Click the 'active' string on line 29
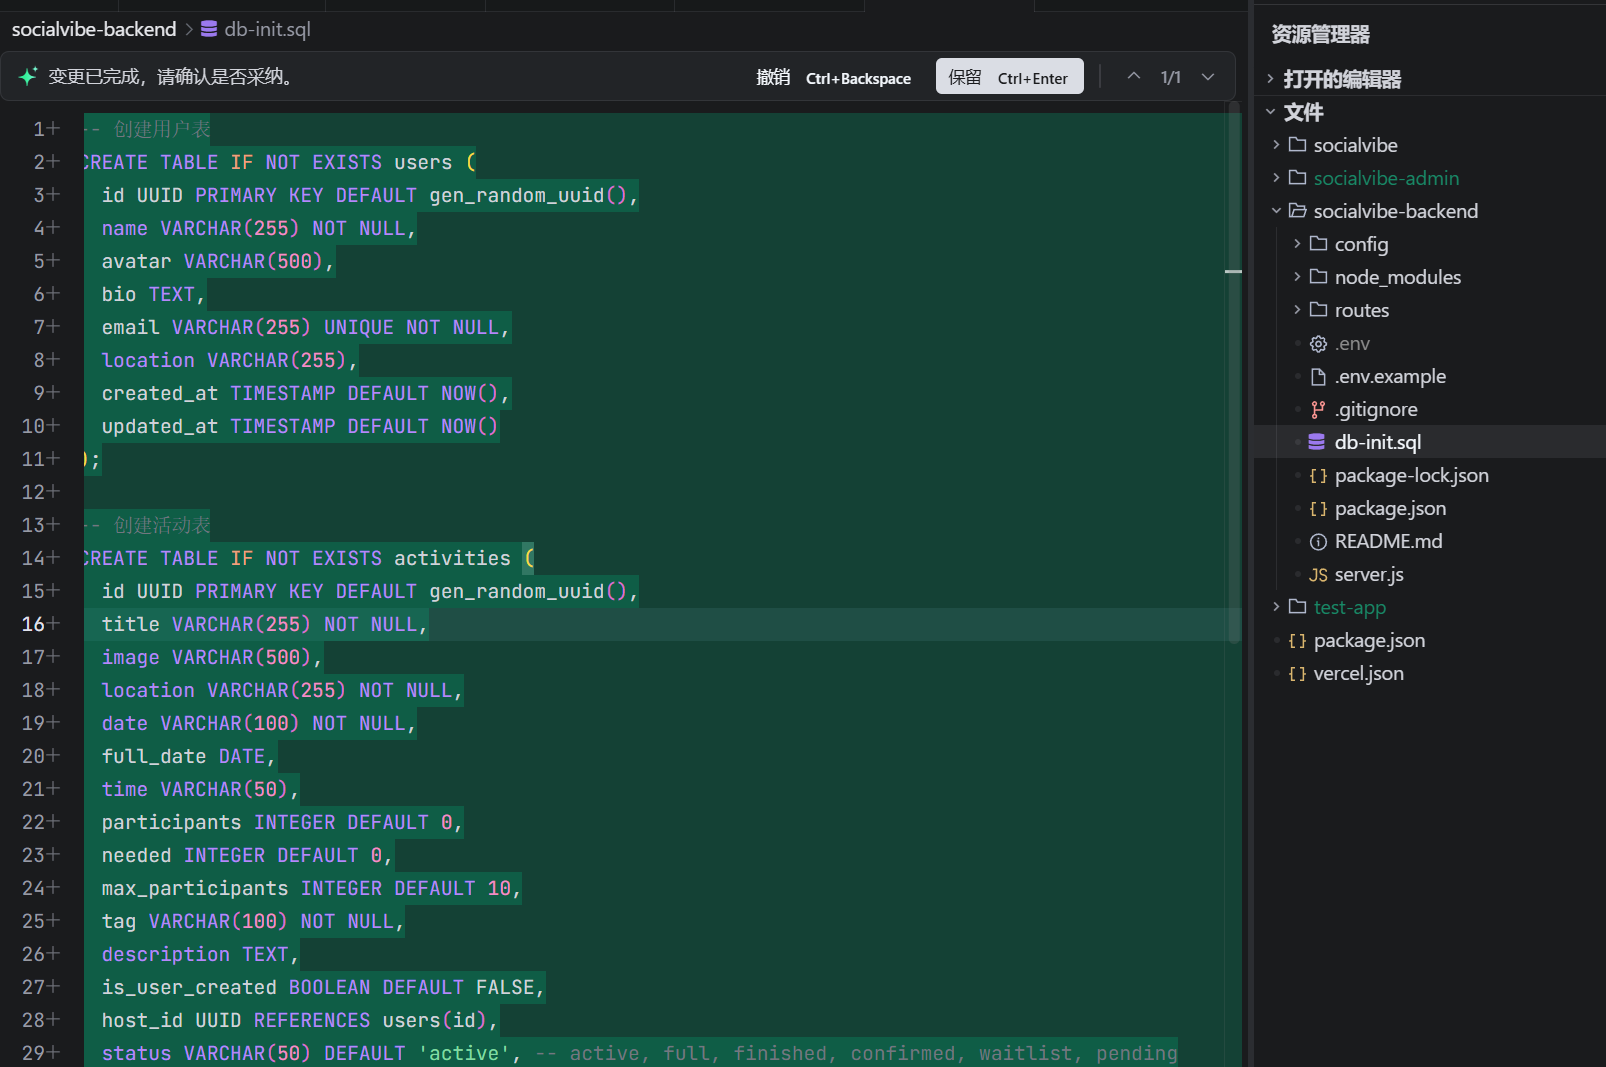 coord(464,1053)
